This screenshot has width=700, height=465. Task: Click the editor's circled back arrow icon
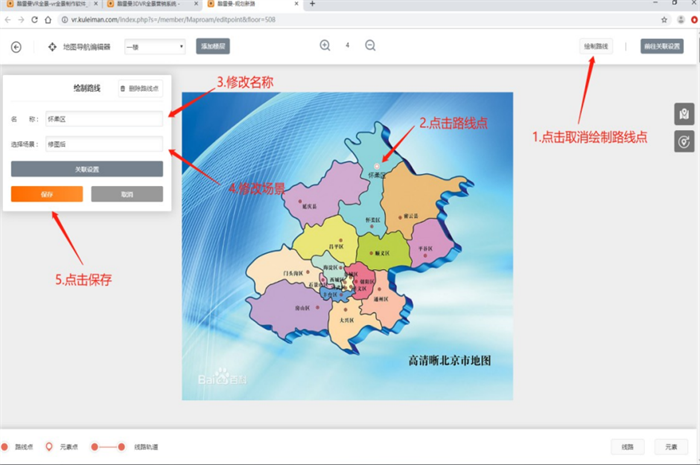16,47
